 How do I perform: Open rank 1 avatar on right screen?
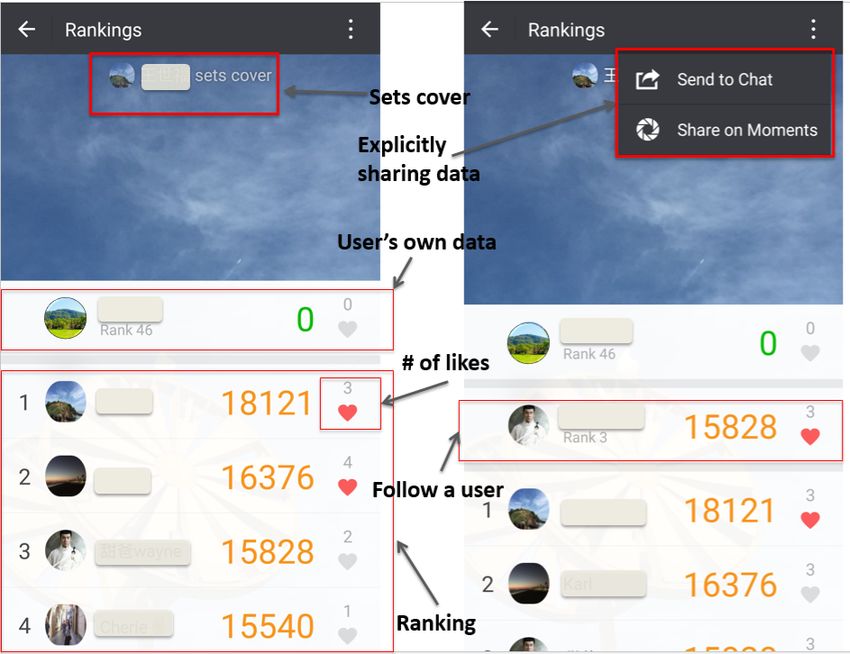[528, 509]
